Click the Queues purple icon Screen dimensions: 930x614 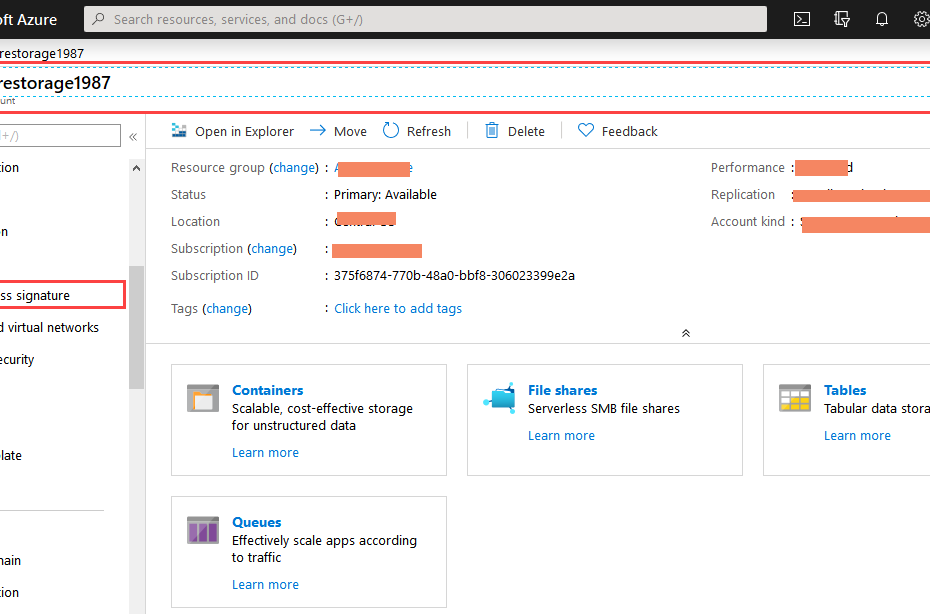203,530
